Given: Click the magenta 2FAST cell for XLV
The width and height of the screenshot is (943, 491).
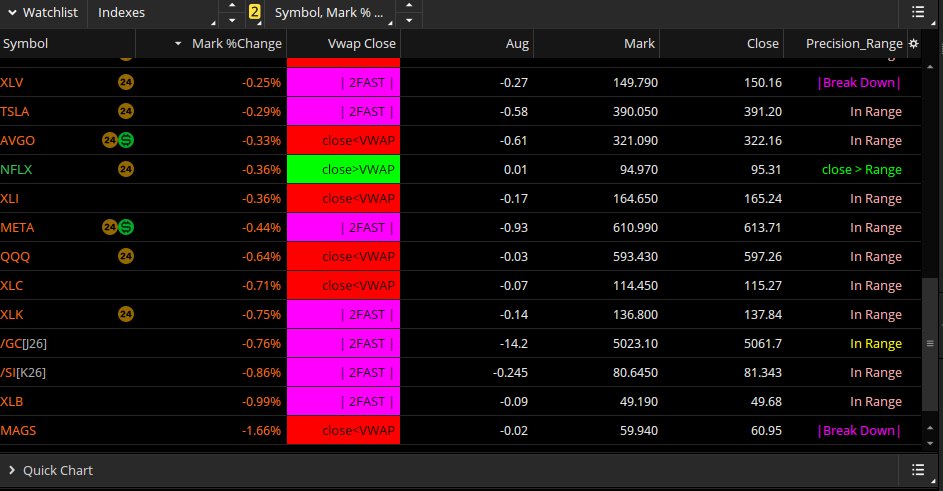Looking at the screenshot, I should [343, 82].
